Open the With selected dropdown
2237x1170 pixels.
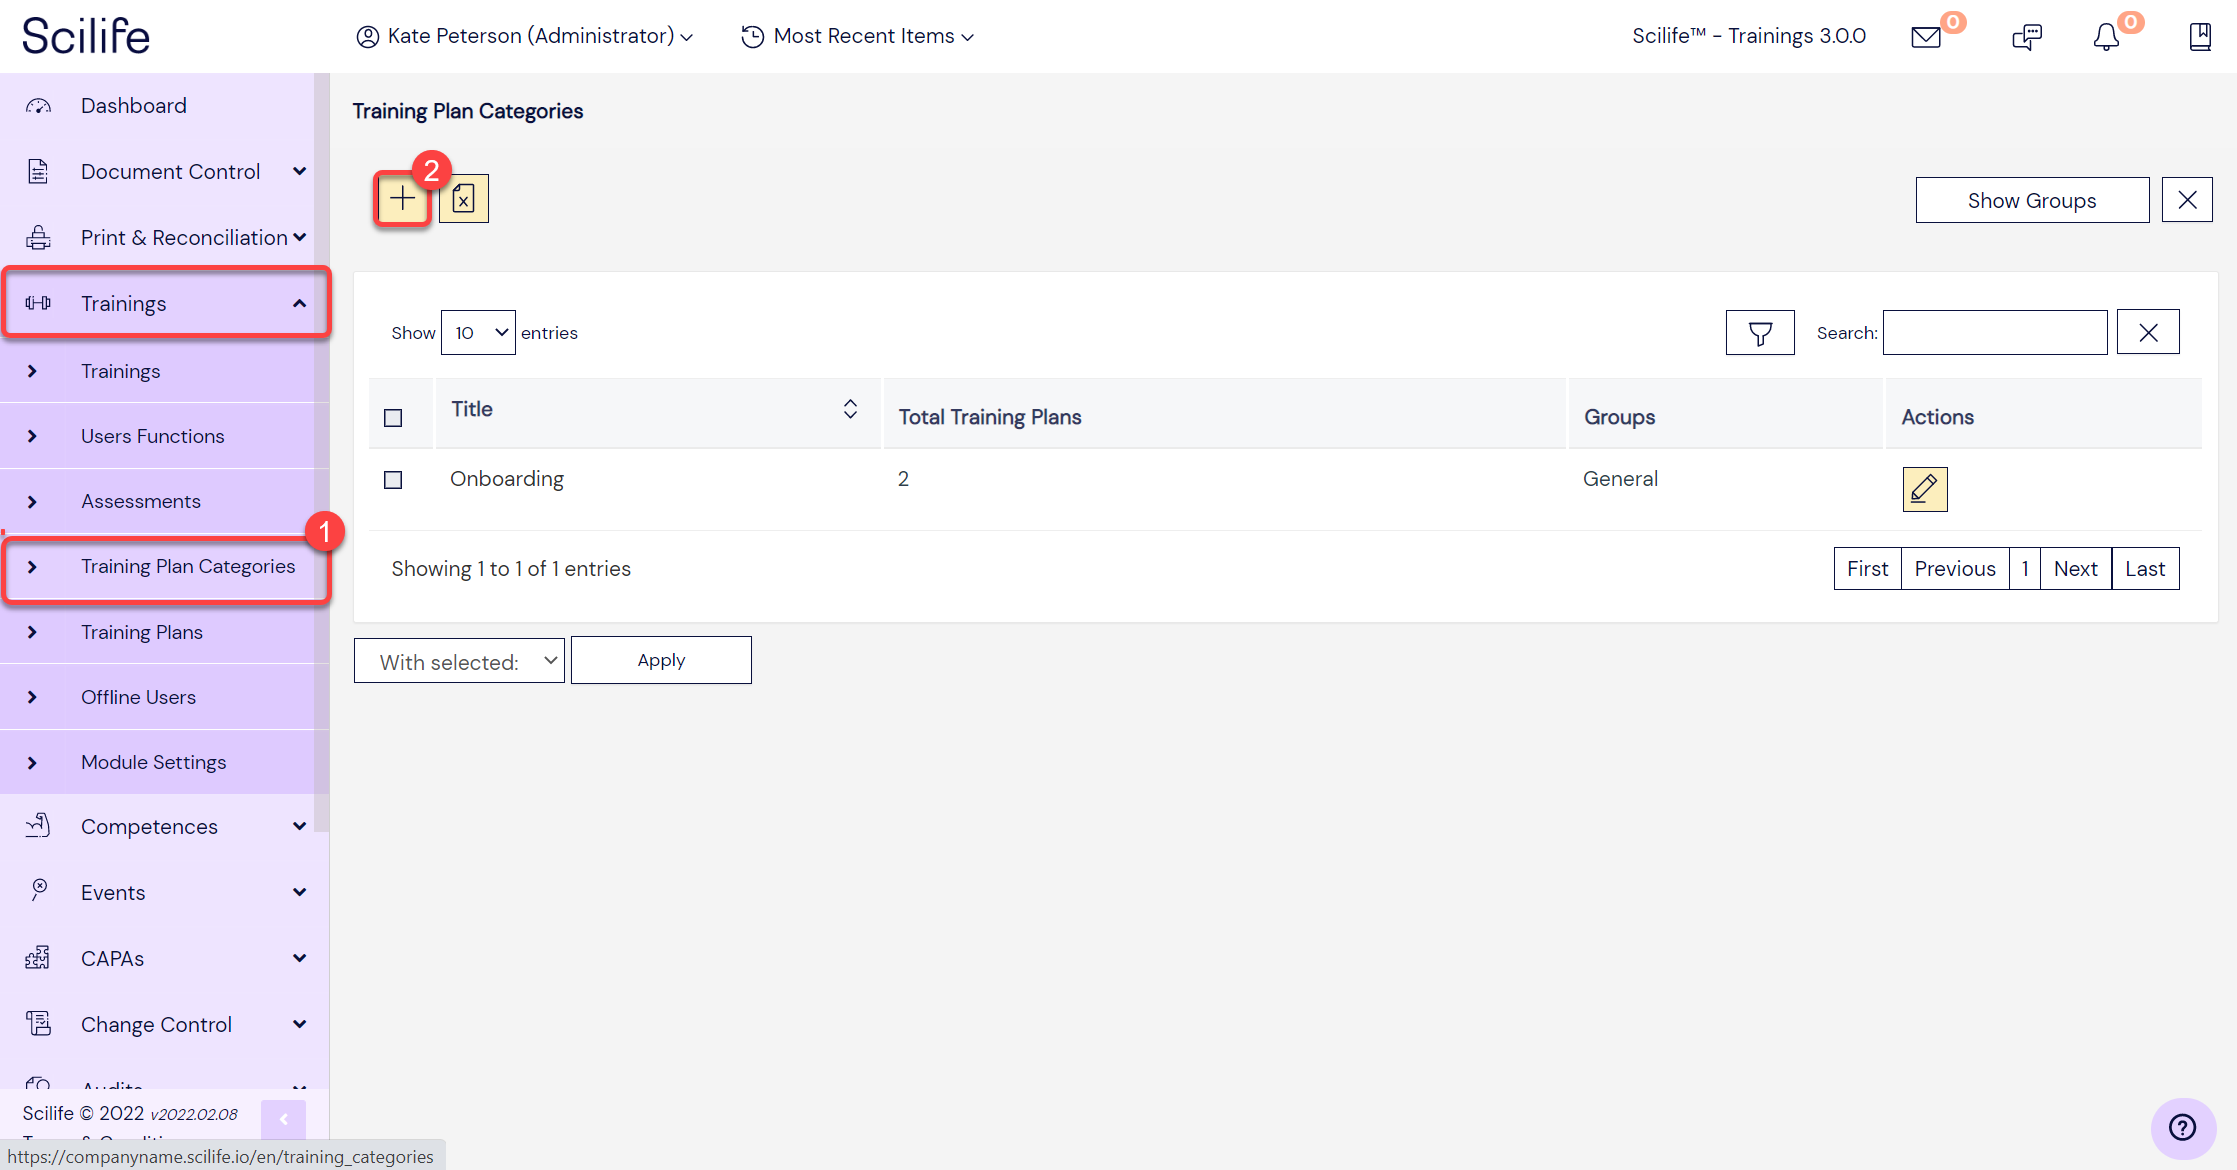click(x=459, y=660)
